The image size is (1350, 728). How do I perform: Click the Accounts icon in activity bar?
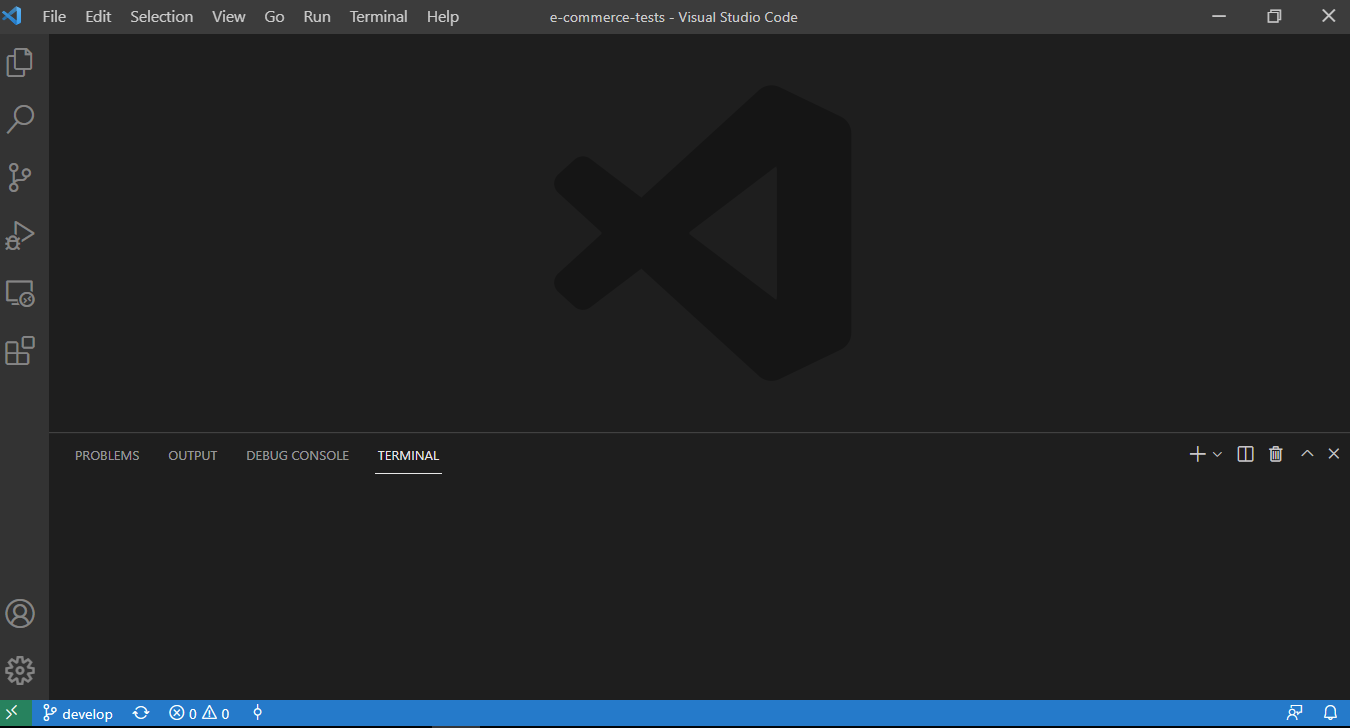point(20,613)
